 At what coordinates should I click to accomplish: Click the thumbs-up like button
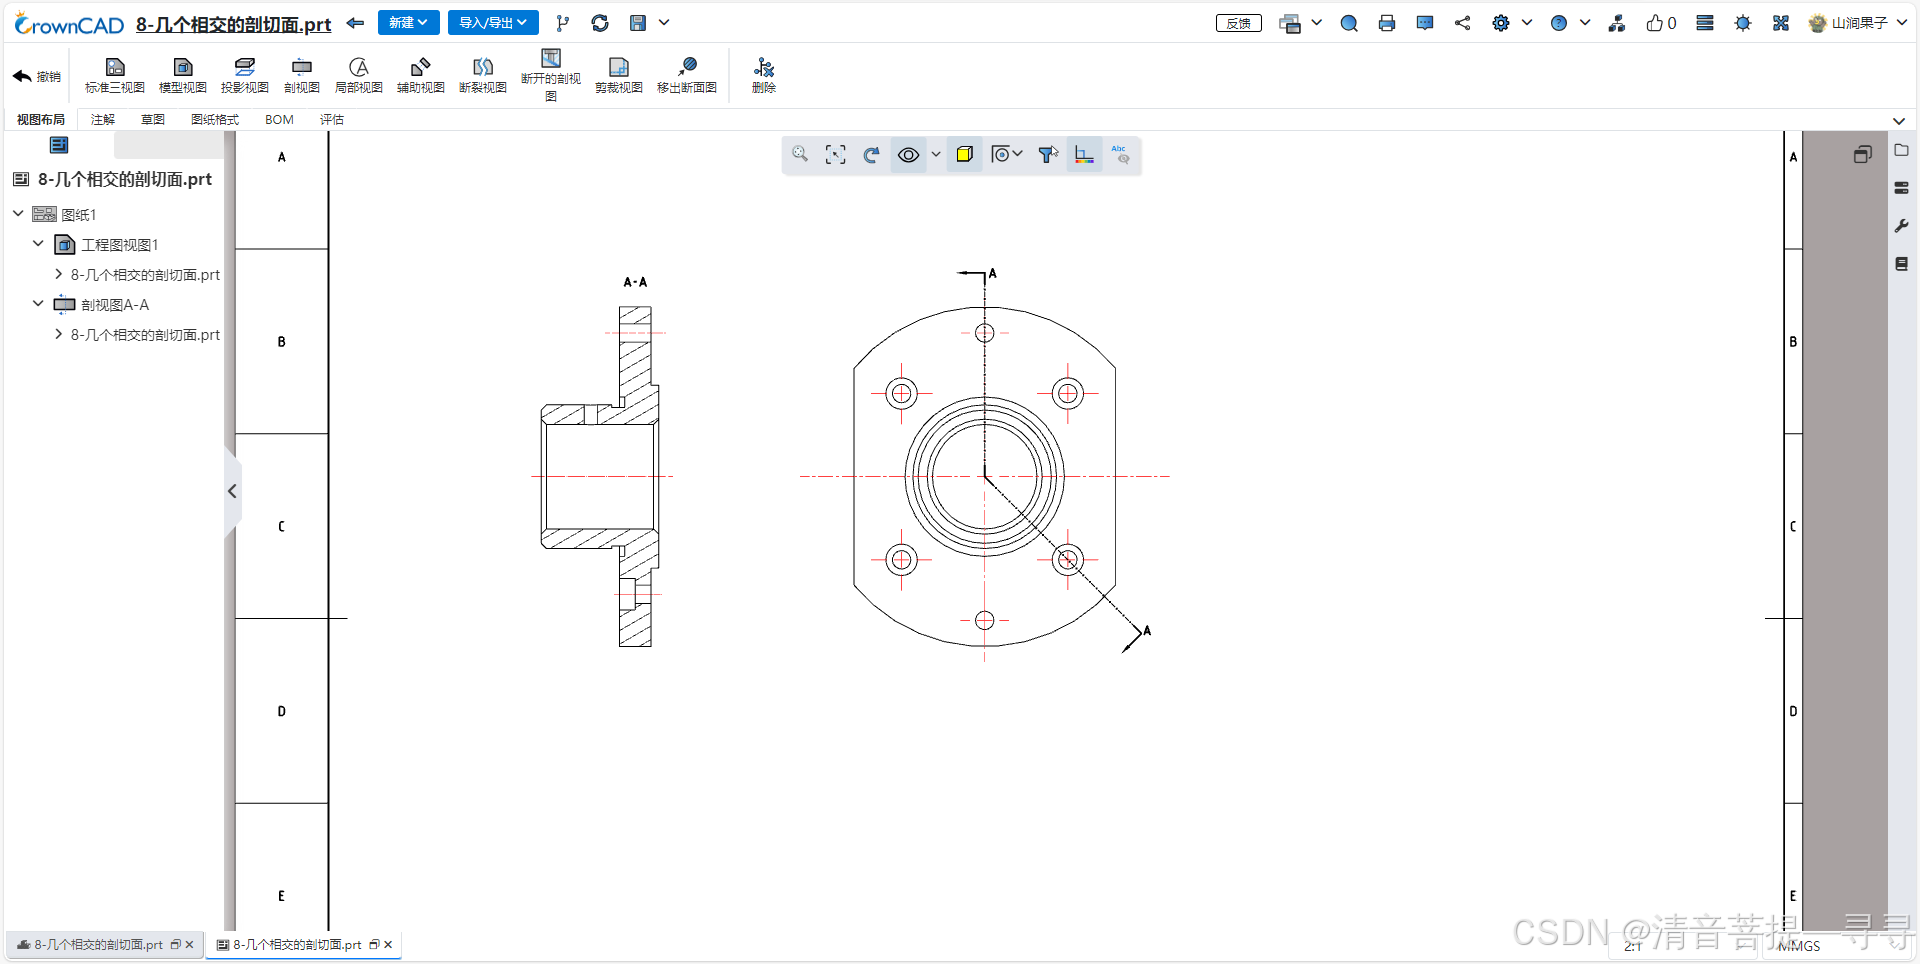(x=1661, y=23)
